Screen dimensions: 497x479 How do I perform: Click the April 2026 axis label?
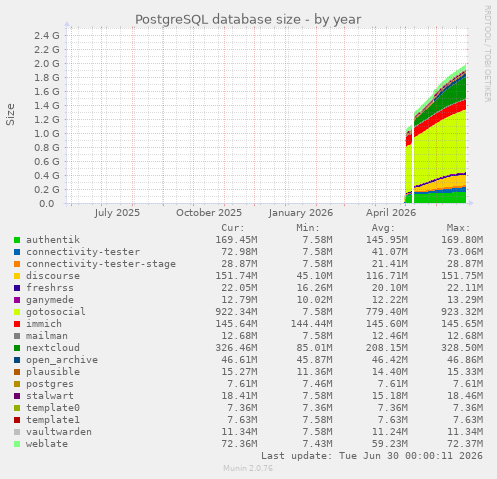tap(391, 213)
